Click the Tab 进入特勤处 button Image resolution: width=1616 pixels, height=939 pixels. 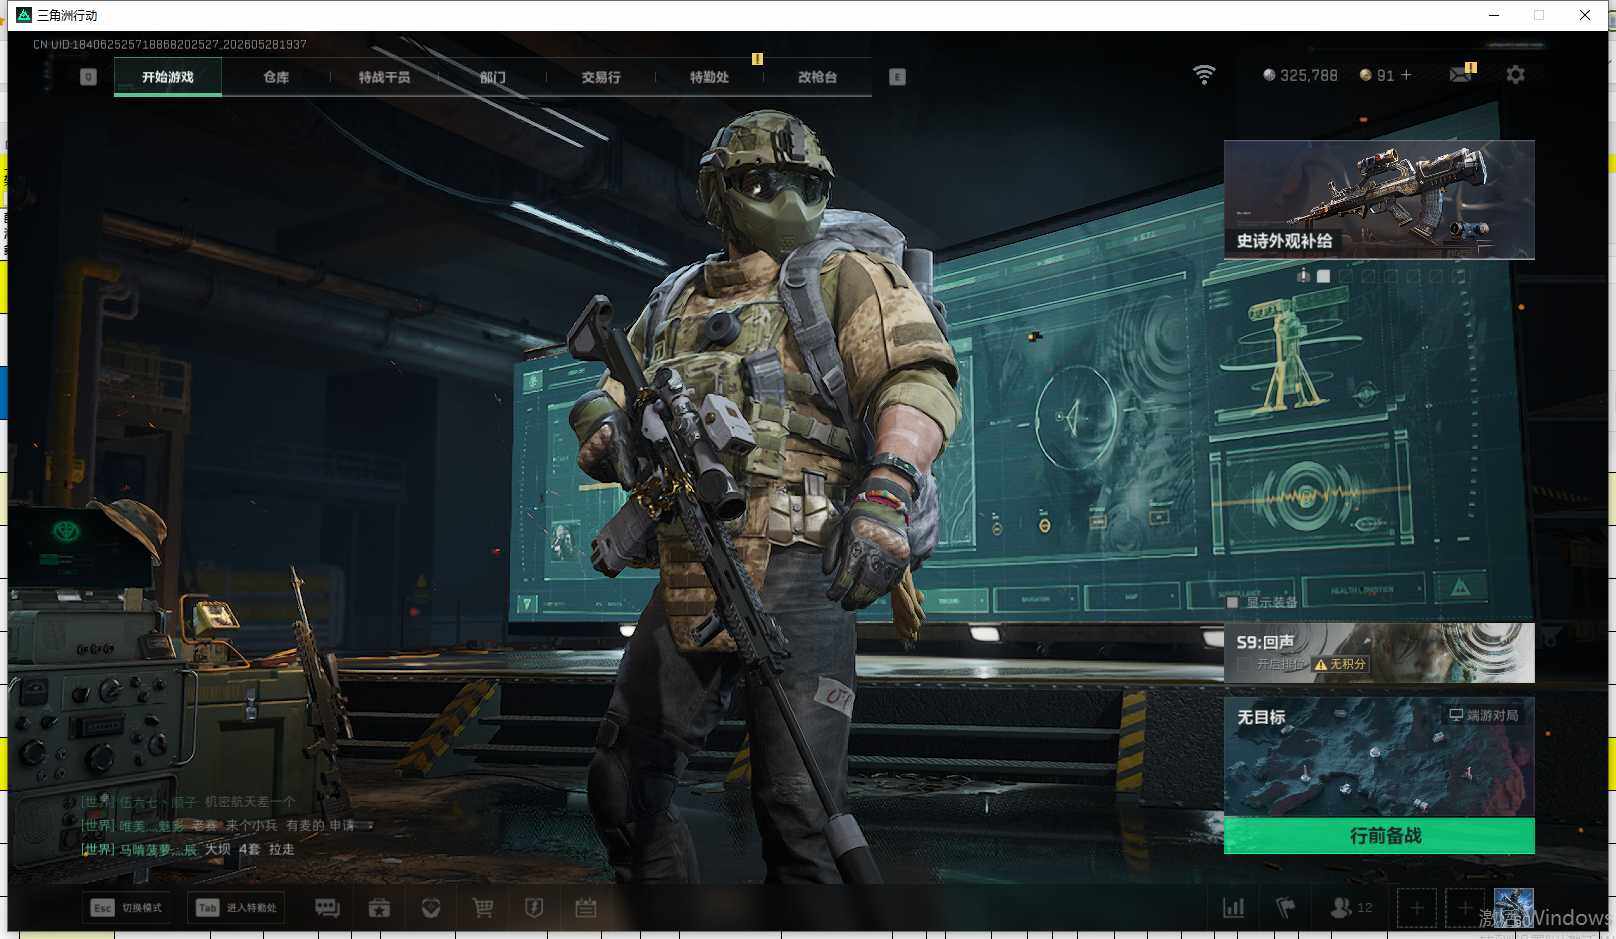(x=236, y=908)
